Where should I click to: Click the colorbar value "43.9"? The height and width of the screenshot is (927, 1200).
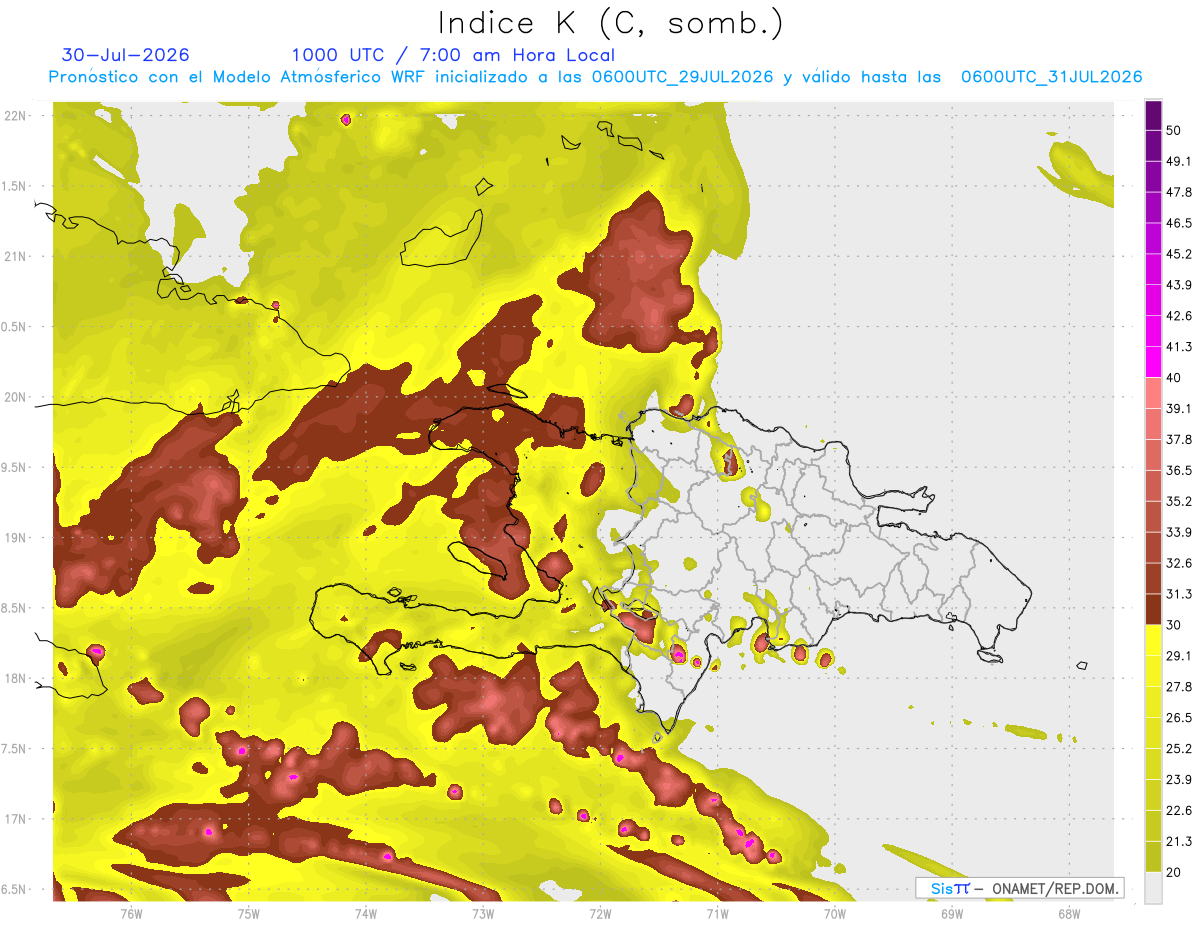tap(1179, 285)
